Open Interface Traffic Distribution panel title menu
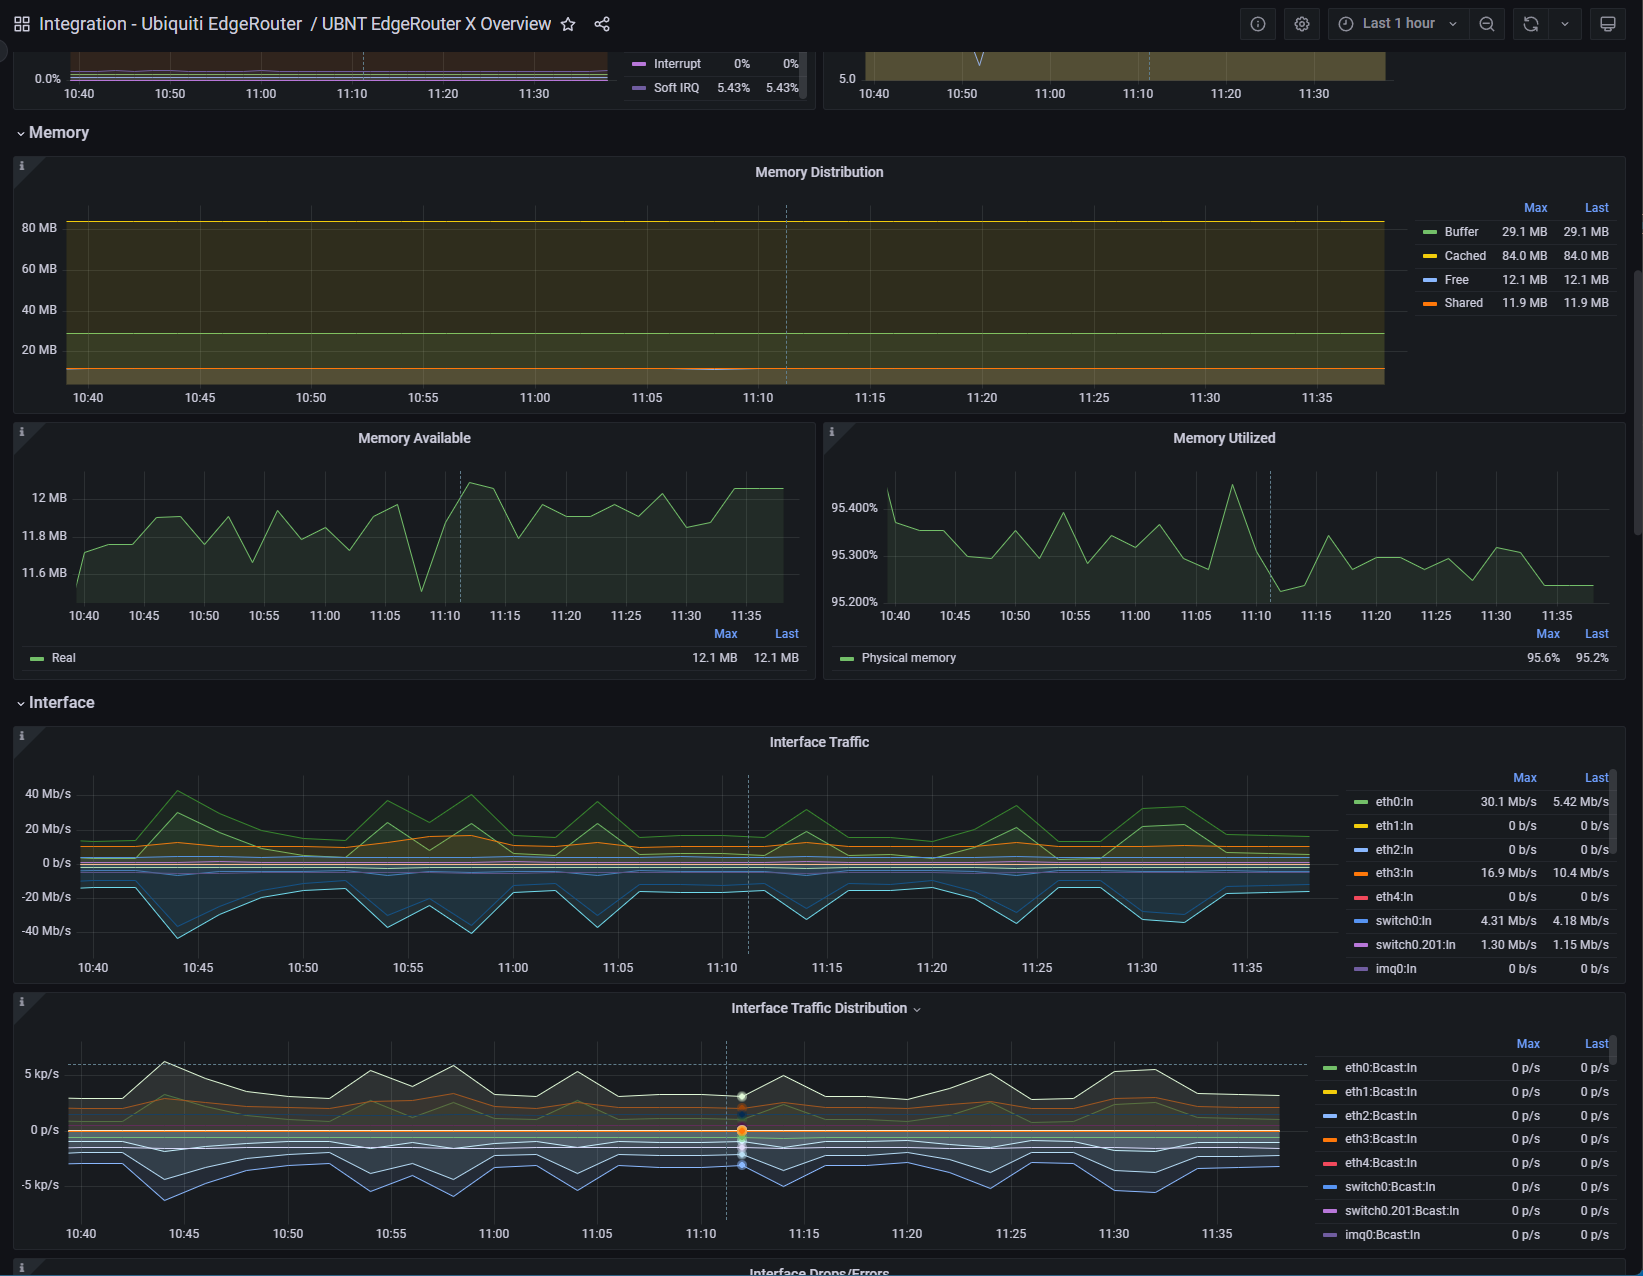1643x1276 pixels. click(x=819, y=1008)
